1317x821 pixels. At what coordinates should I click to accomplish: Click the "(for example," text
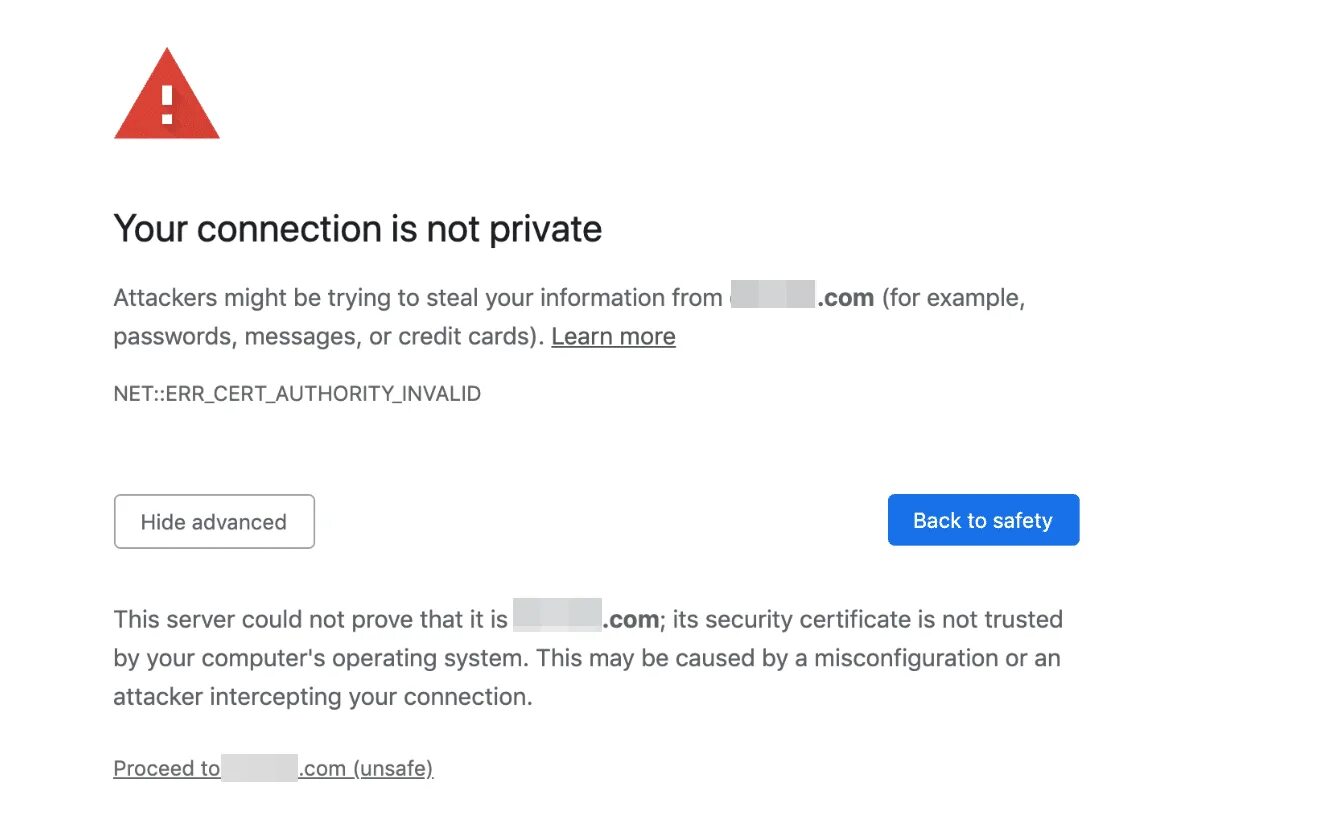(x=952, y=298)
